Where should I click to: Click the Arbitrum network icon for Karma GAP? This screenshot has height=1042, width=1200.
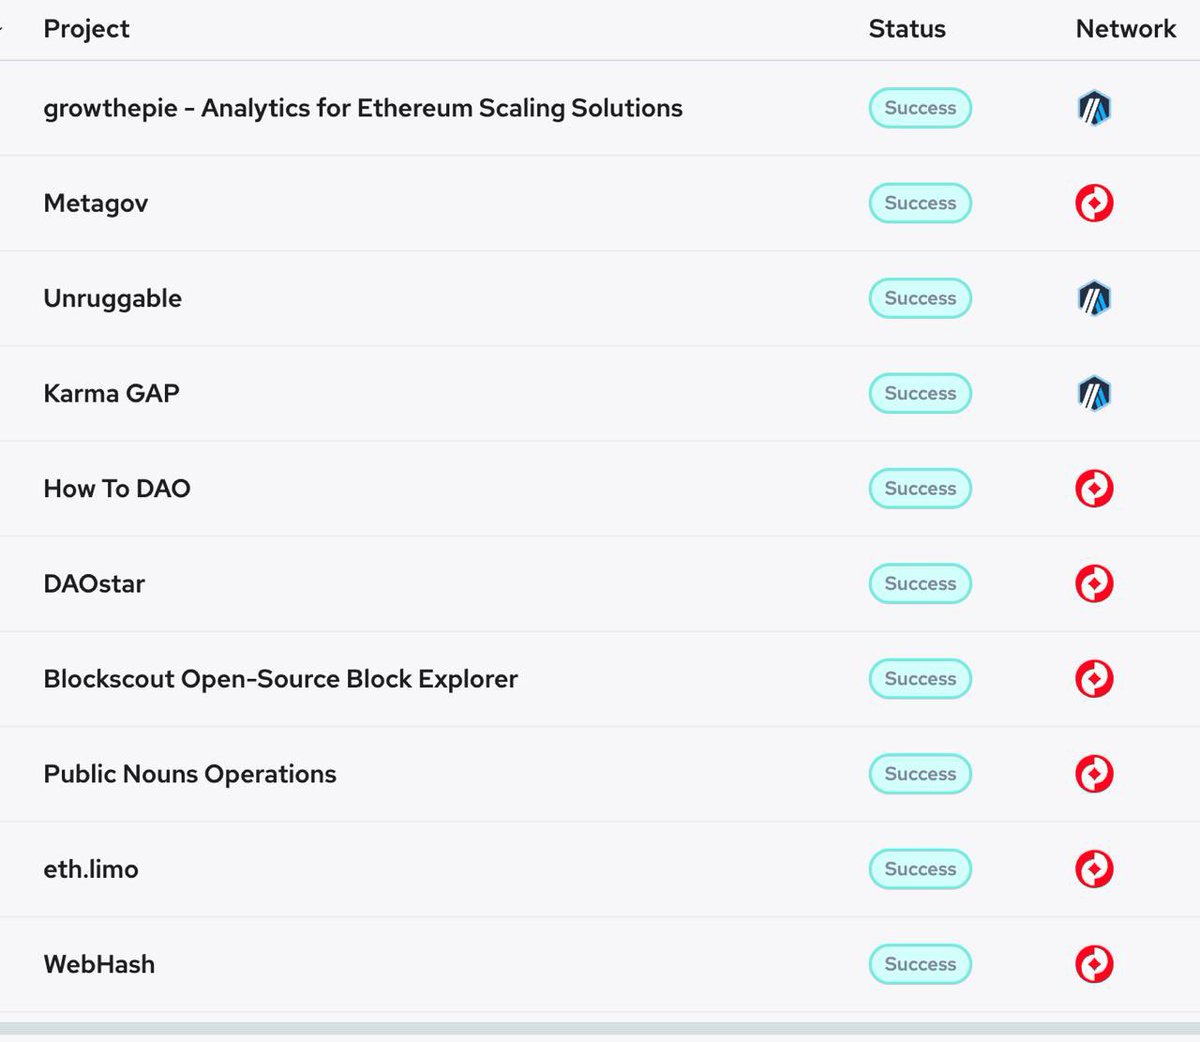coord(1094,393)
